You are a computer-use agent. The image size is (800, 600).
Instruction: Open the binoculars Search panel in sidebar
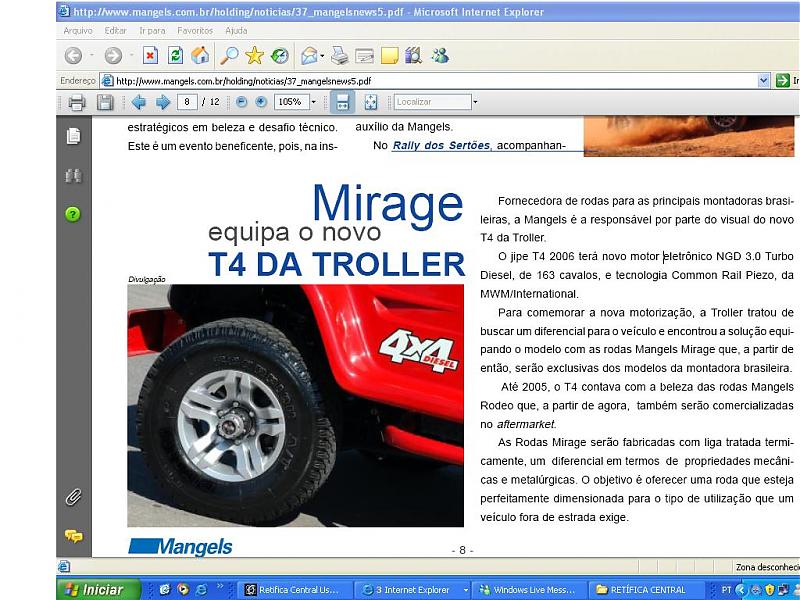tap(73, 176)
